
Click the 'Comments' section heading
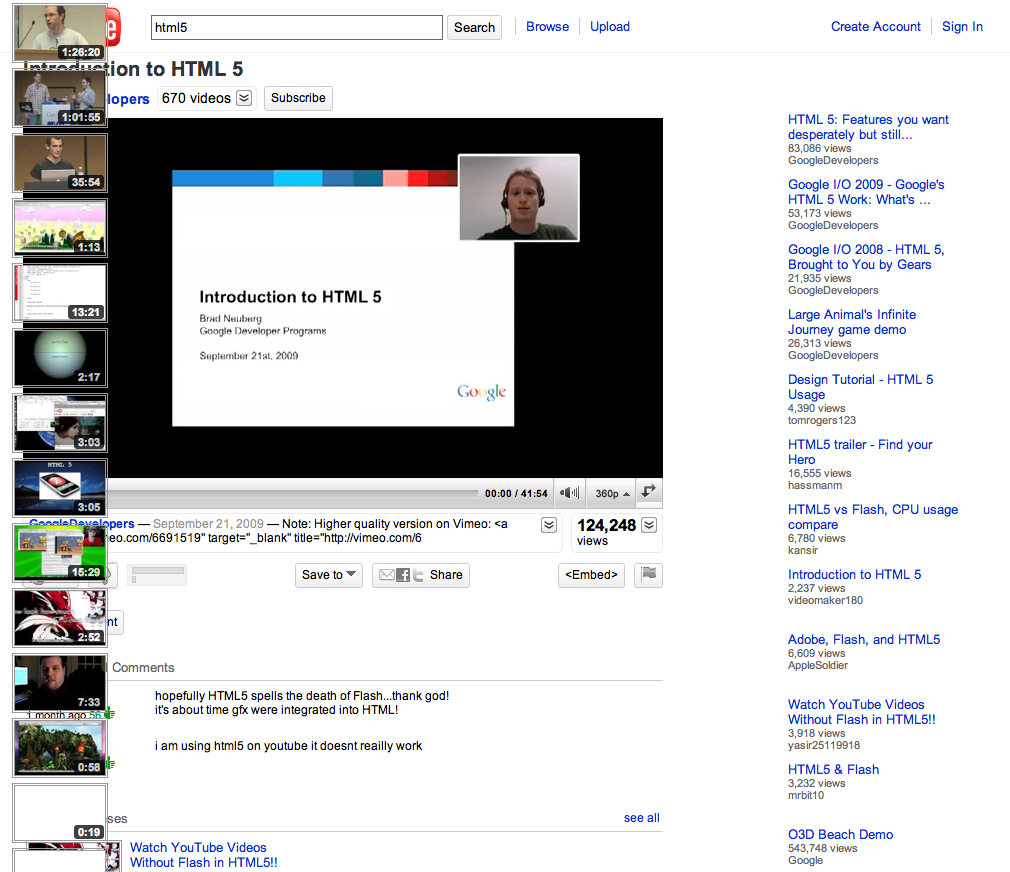[143, 668]
